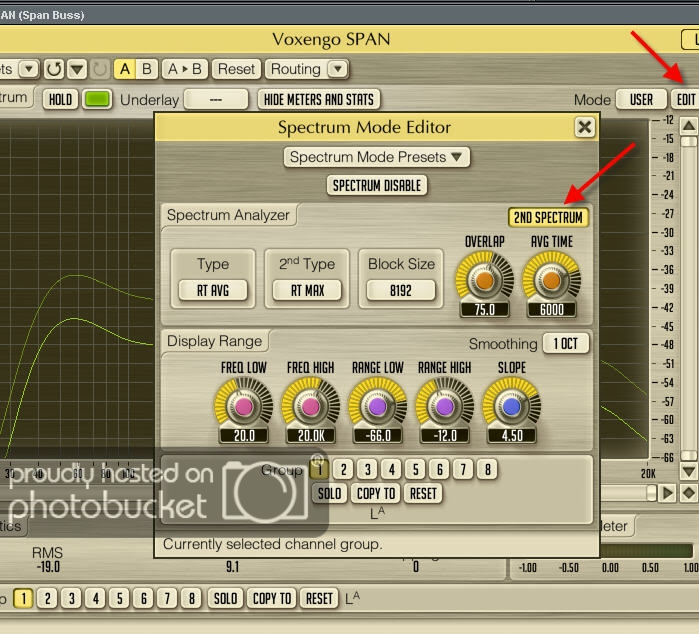Click the AVG TIME value field 6000
The width and height of the screenshot is (699, 634).
pos(551,309)
